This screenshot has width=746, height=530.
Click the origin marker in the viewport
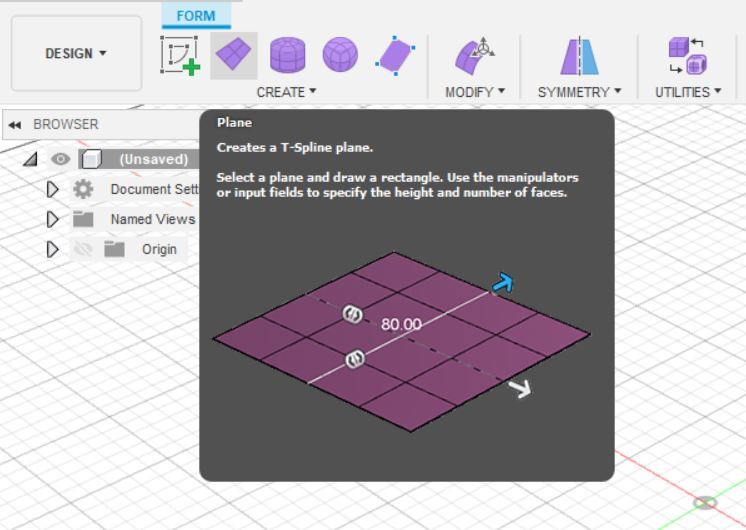click(705, 502)
